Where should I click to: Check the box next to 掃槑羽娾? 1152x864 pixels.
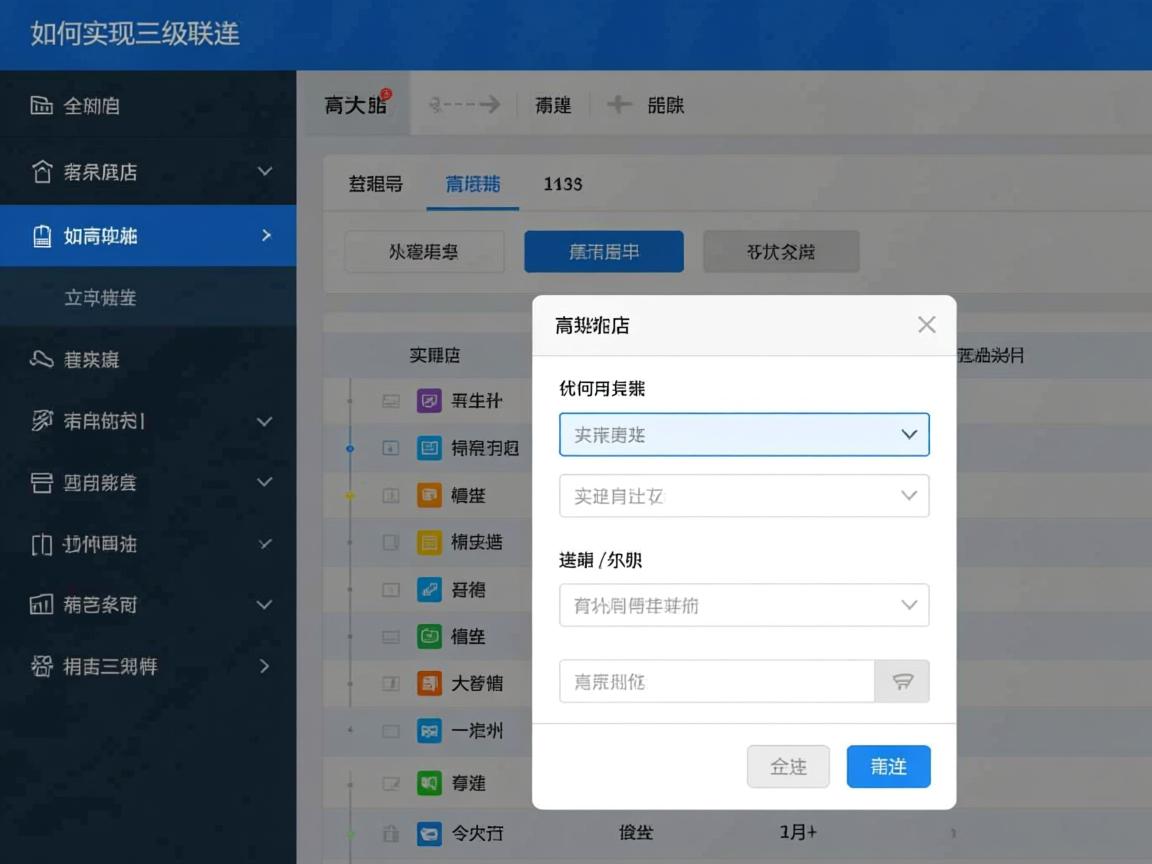point(389,447)
